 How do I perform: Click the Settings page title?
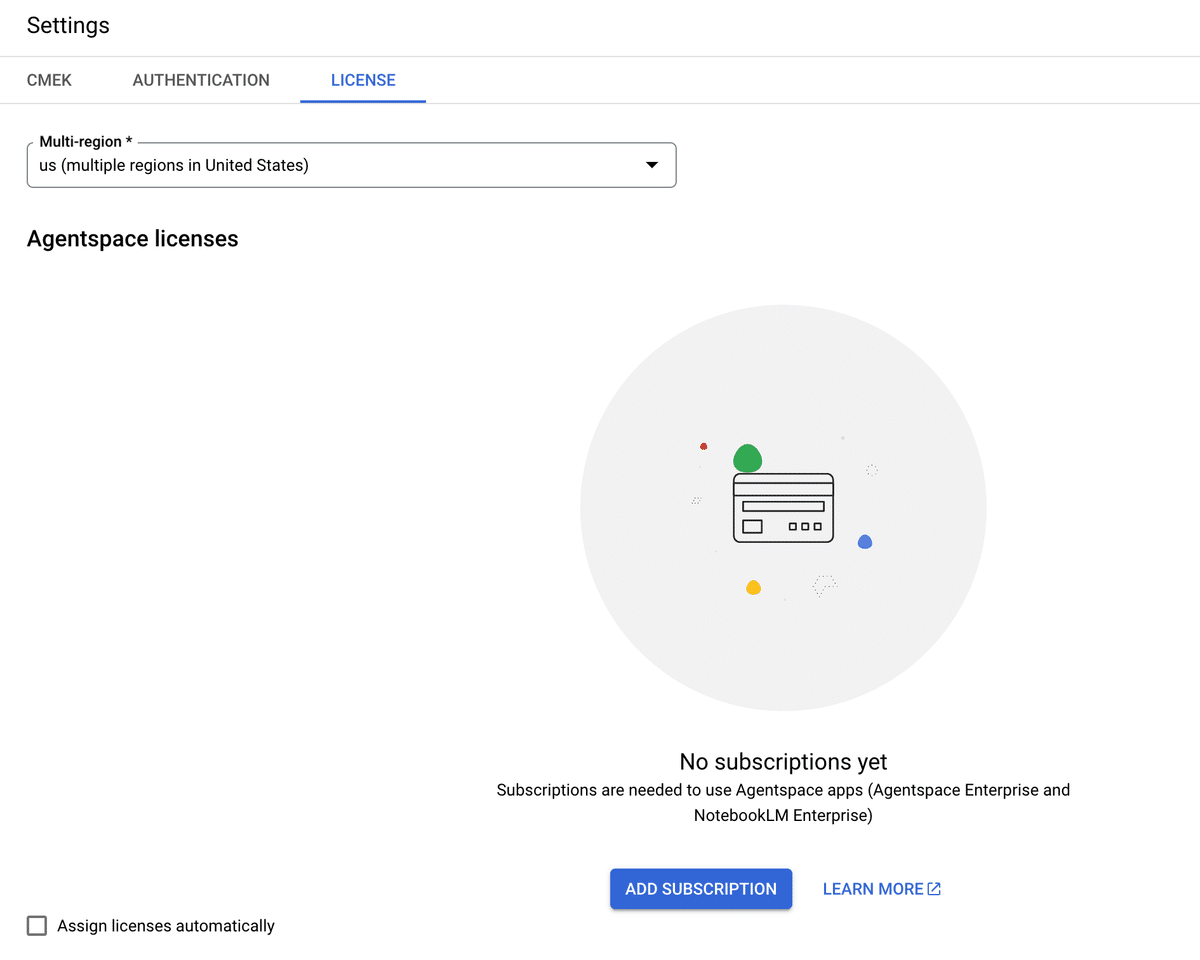pyautogui.click(x=68, y=26)
